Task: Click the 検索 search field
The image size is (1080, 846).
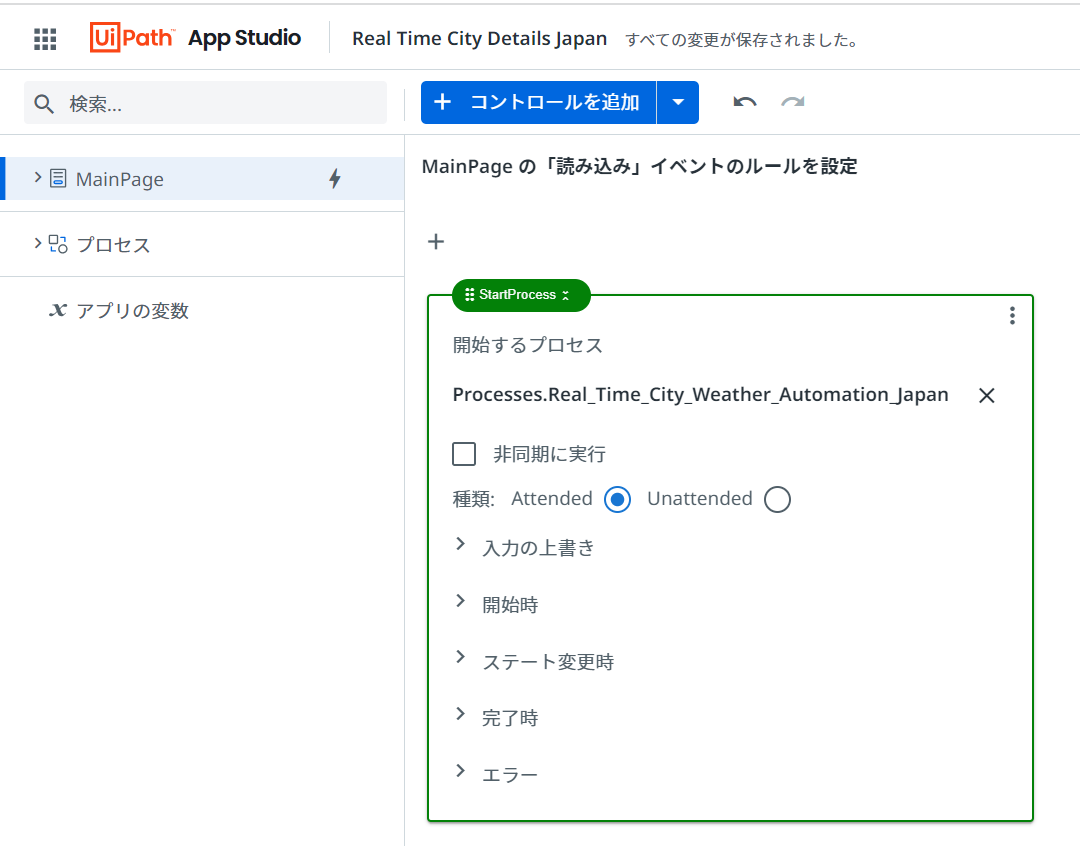Action: [x=205, y=103]
